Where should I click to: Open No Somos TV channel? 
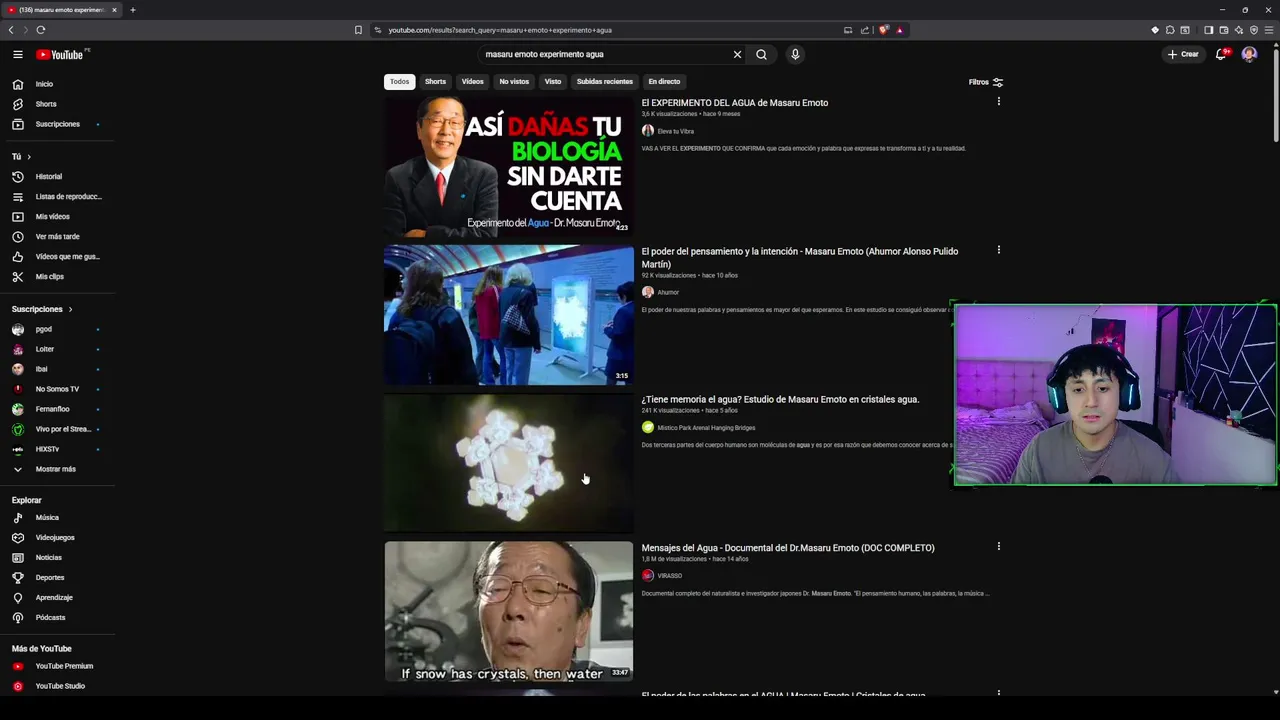click(57, 389)
